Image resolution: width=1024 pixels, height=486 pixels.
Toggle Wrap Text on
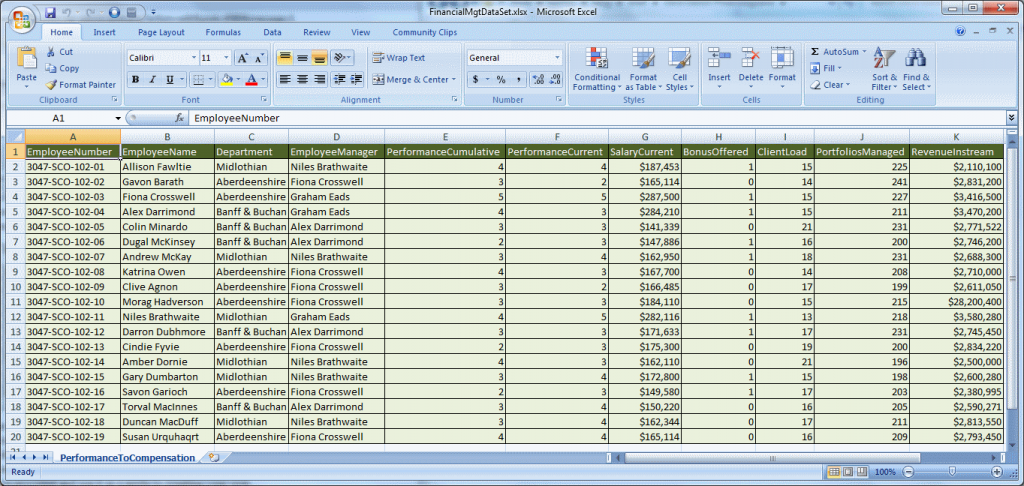pyautogui.click(x=398, y=58)
